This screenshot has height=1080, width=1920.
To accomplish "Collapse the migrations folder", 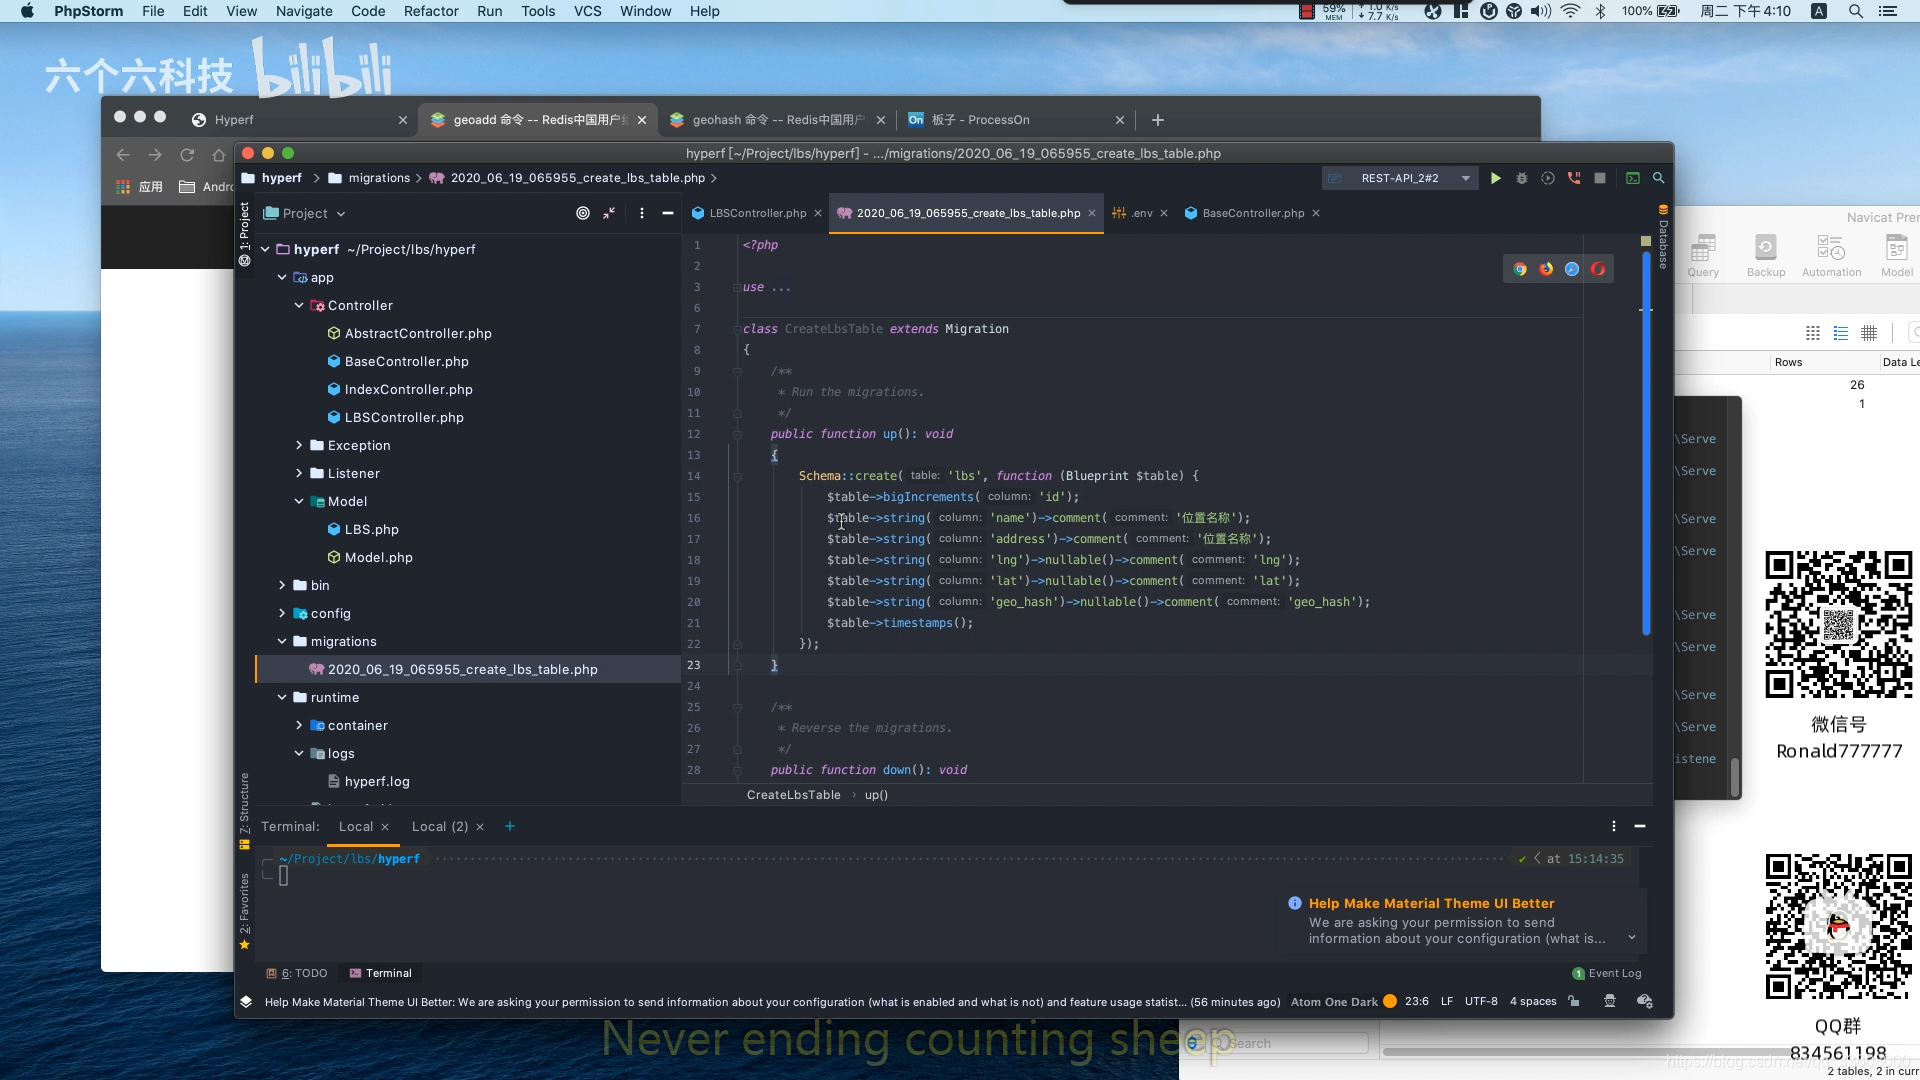I will pyautogui.click(x=282, y=641).
